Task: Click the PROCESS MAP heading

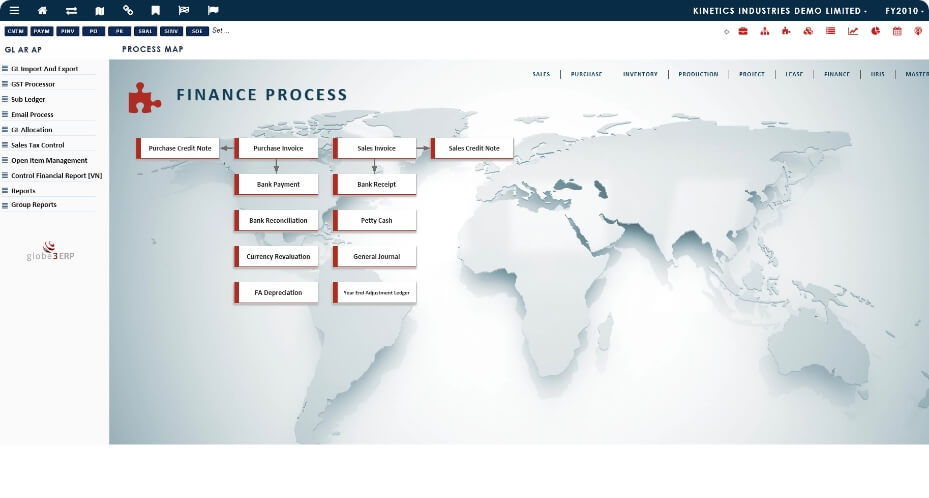Action: coord(153,49)
